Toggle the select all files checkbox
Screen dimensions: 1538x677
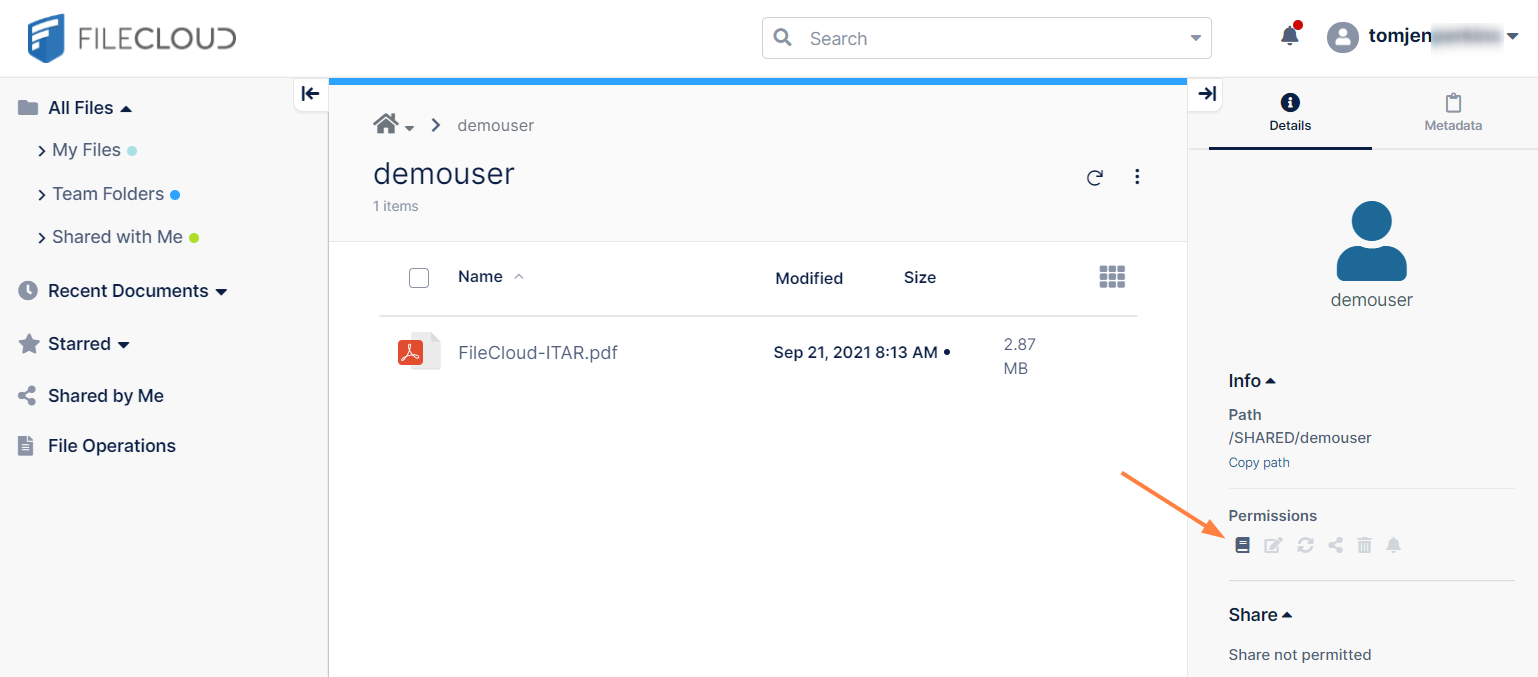pos(419,278)
